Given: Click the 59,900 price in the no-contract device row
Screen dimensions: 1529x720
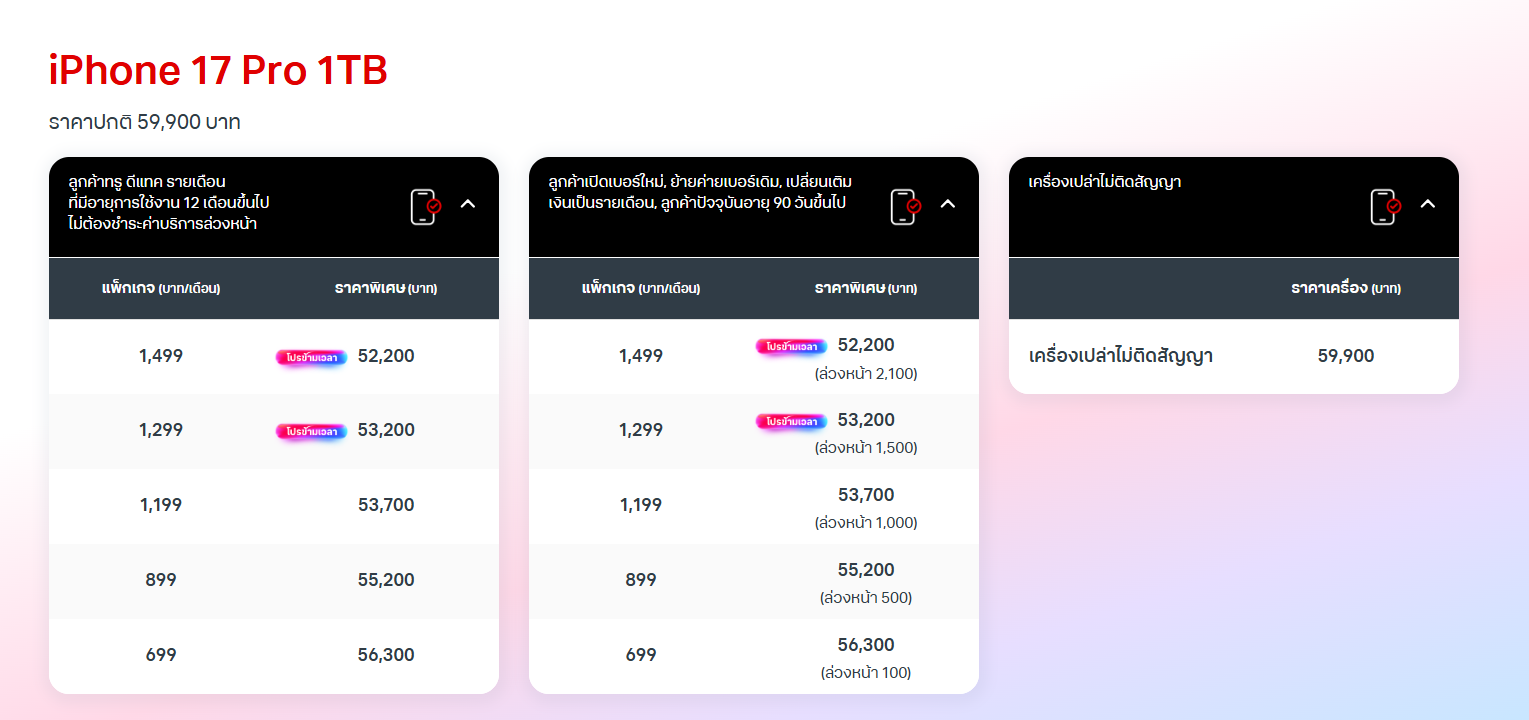Looking at the screenshot, I should point(1346,356).
